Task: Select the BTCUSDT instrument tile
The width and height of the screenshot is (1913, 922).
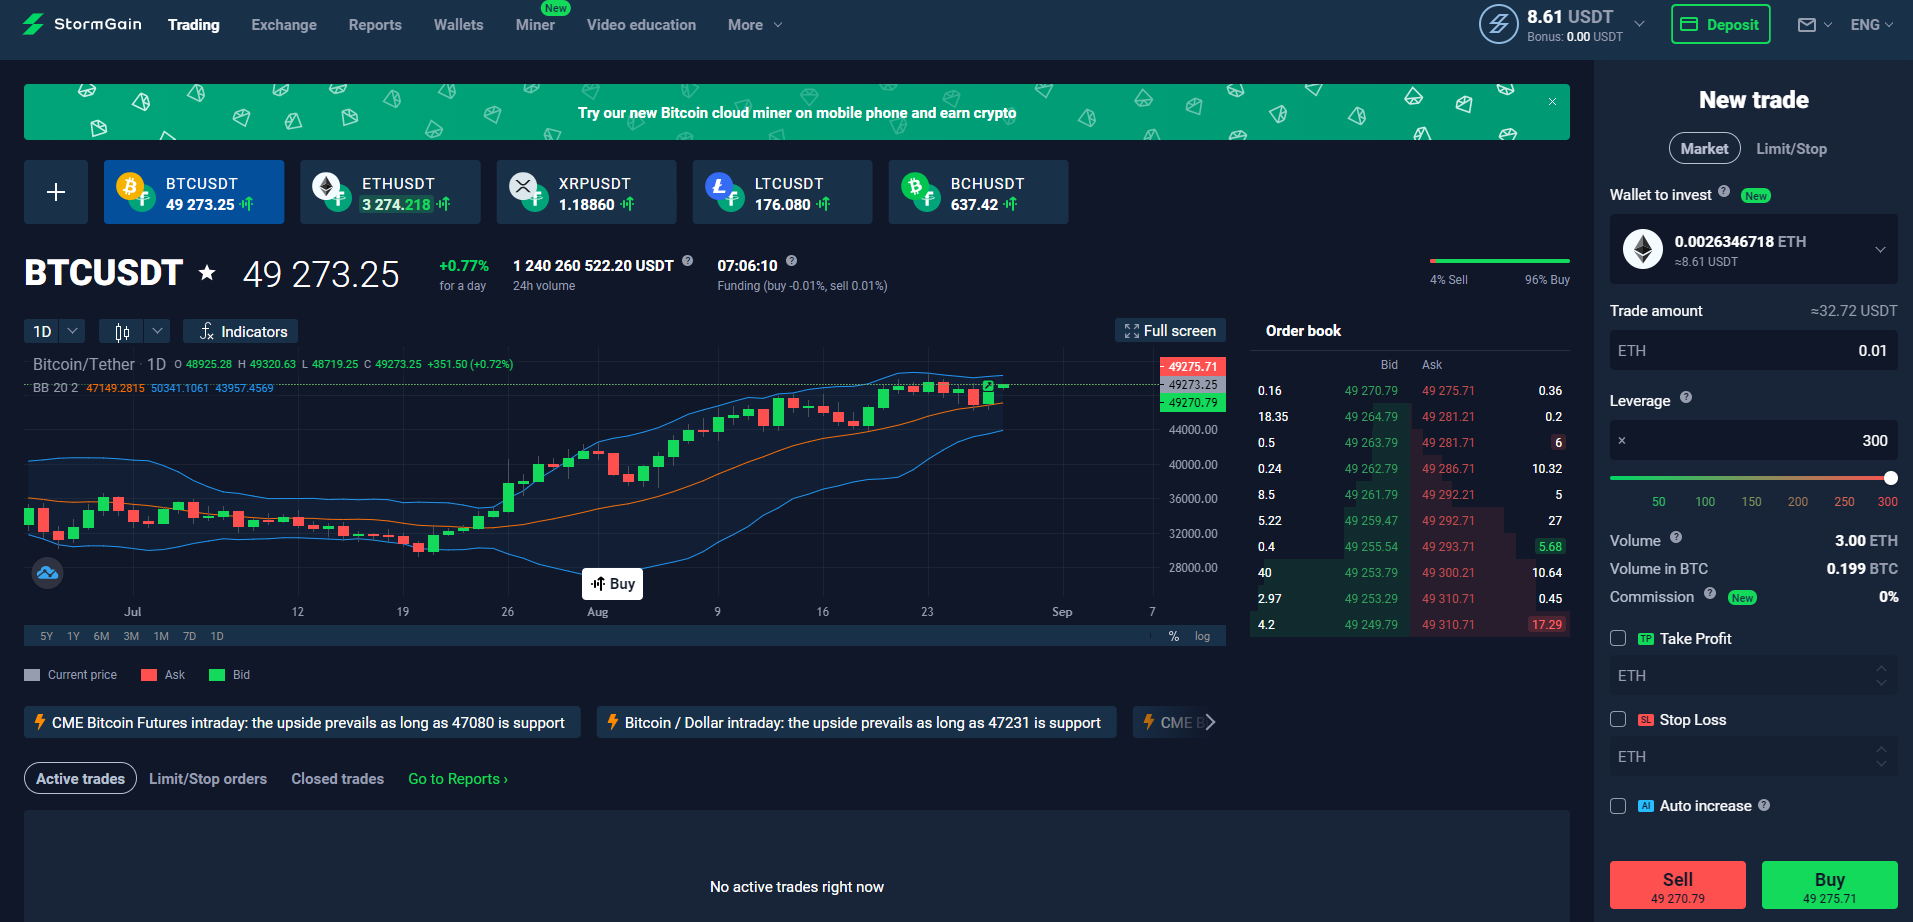Action: click(194, 192)
